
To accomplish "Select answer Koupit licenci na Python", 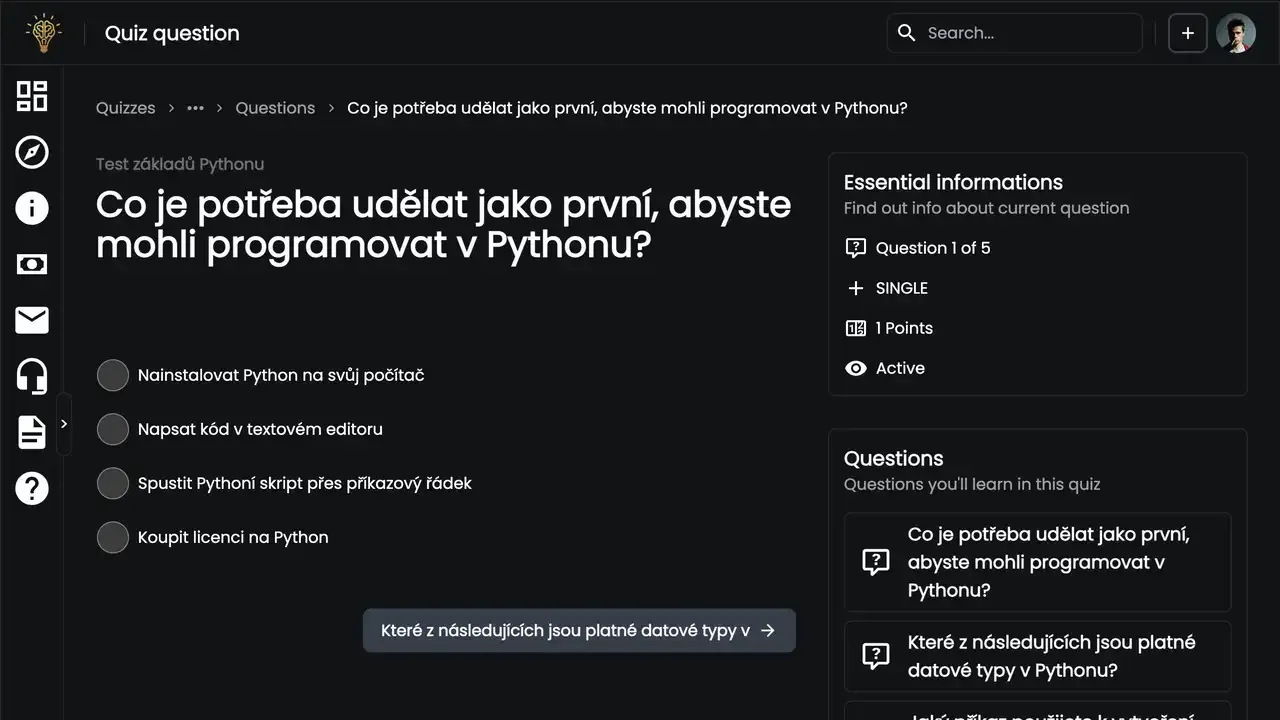I will 113,537.
